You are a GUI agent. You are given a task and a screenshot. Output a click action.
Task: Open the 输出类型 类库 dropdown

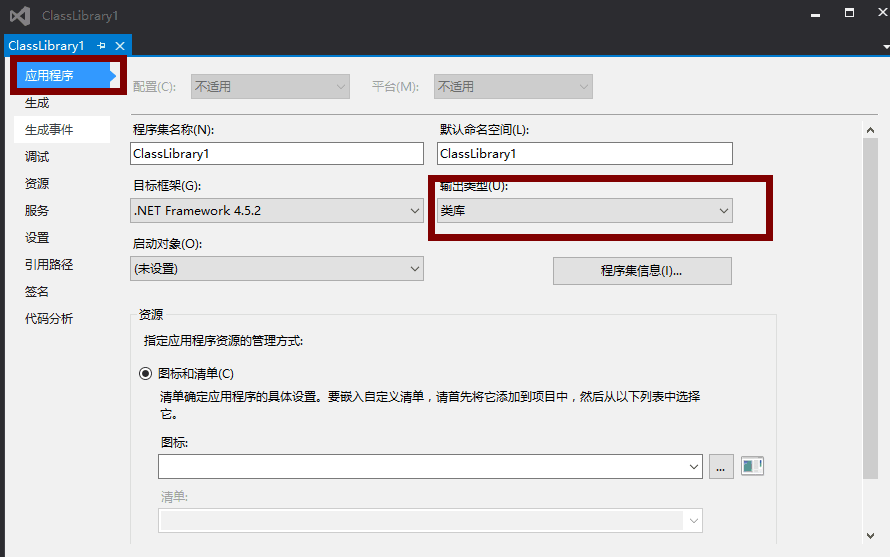pyautogui.click(x=585, y=211)
